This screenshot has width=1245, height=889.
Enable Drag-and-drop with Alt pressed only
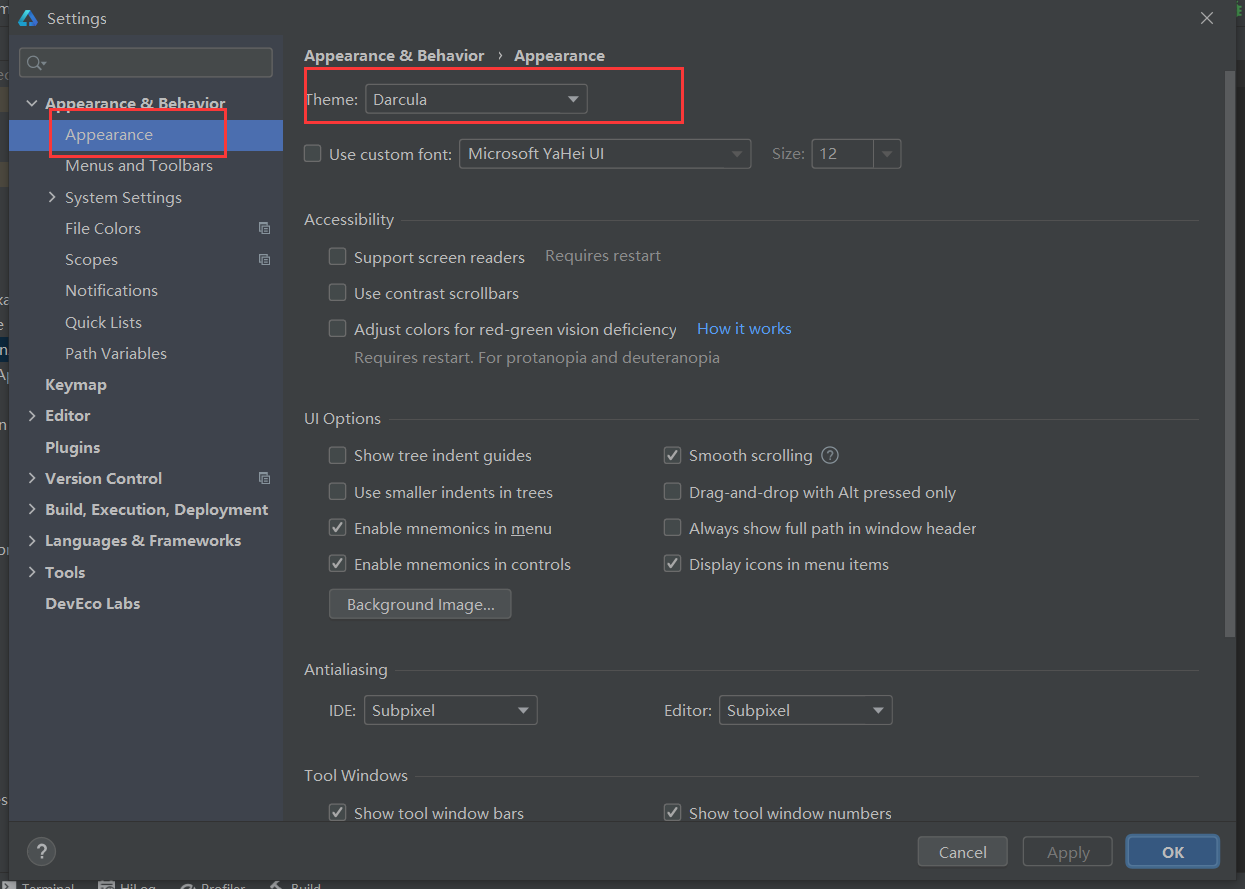click(x=672, y=492)
